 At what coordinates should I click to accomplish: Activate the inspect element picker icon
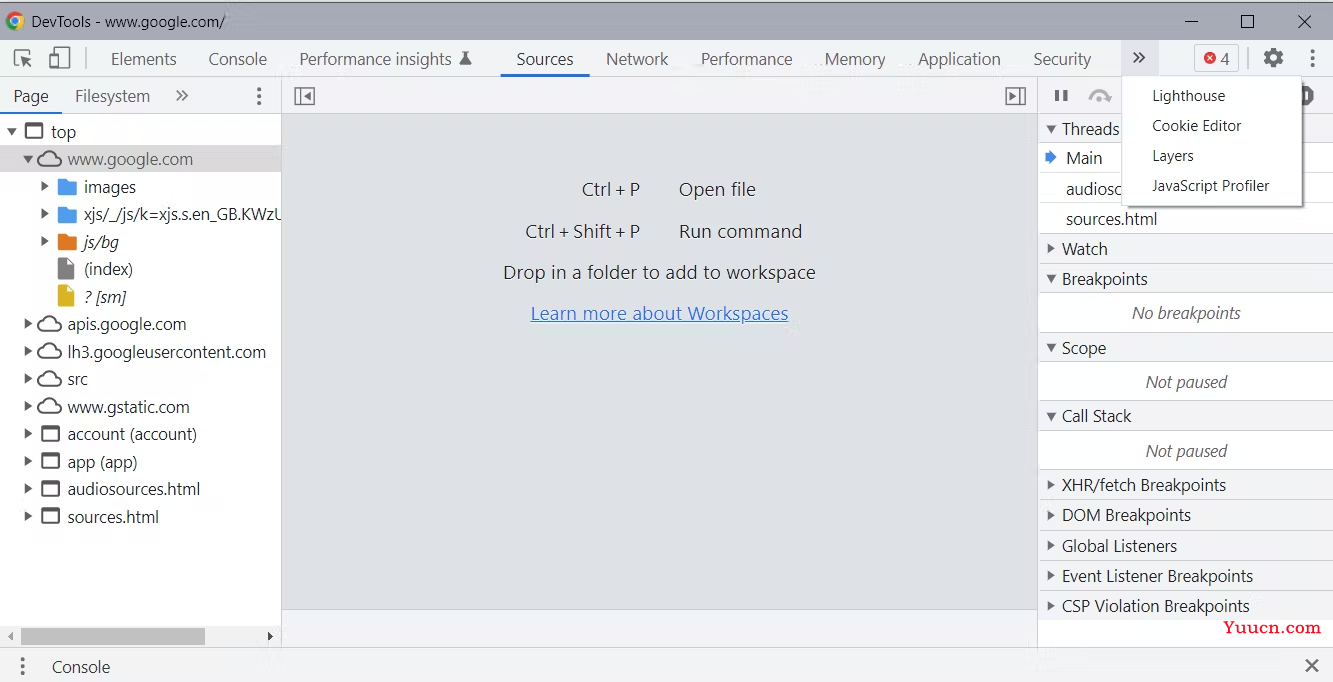pos(23,59)
